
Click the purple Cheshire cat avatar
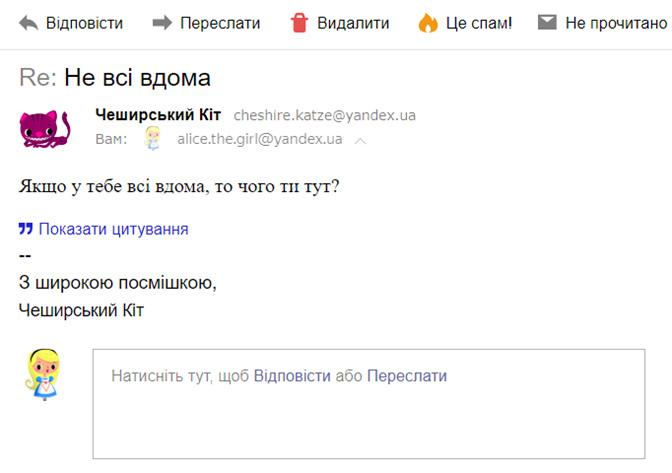(45, 129)
